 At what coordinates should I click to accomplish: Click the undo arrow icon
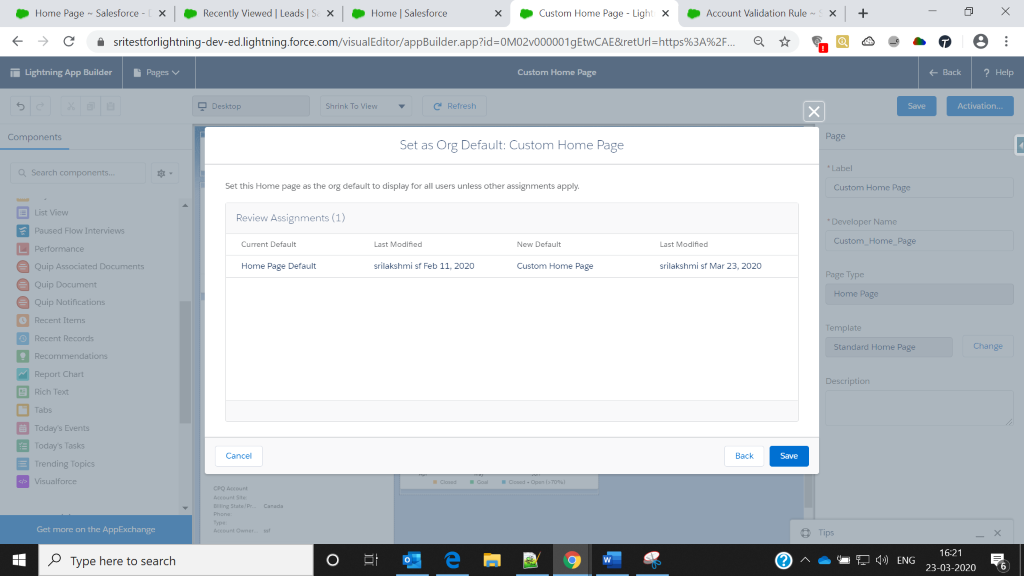[x=21, y=106]
